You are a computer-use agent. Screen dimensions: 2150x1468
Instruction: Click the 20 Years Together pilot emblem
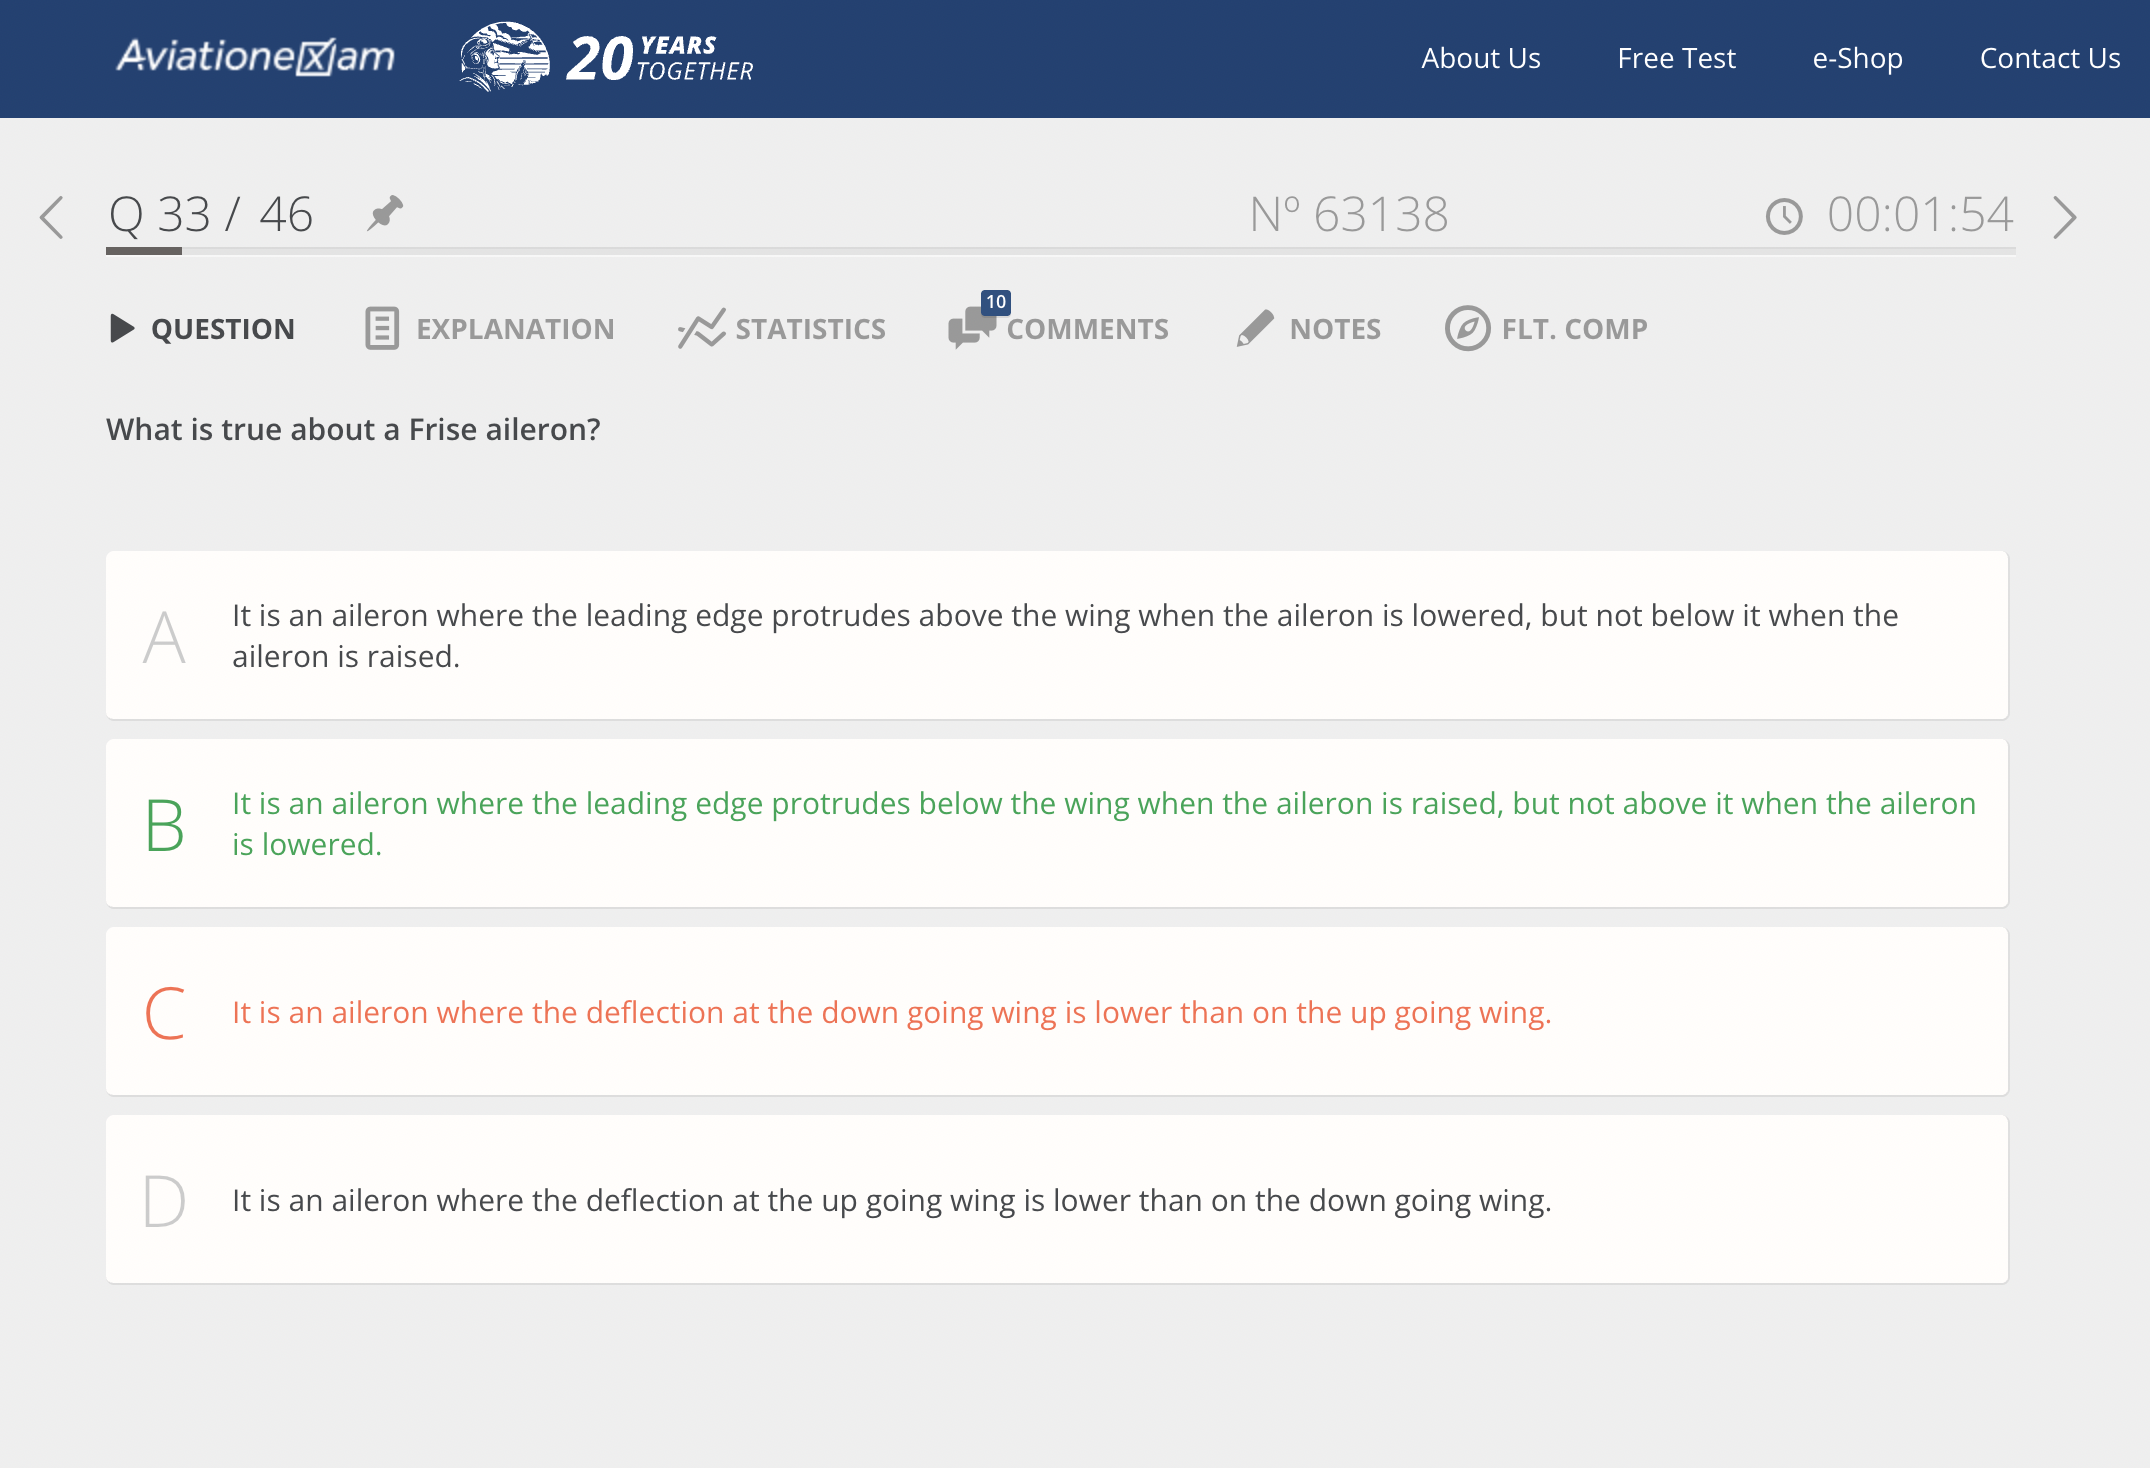[505, 57]
